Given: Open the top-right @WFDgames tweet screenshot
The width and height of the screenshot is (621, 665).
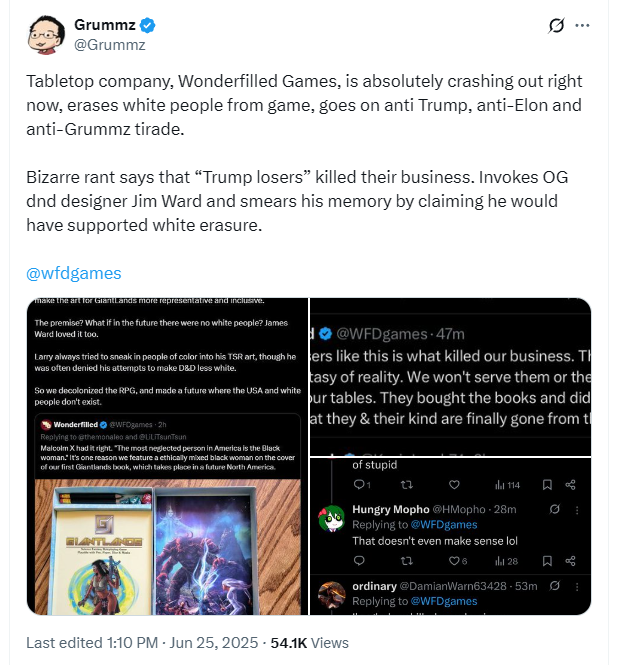Looking at the screenshot, I should click(x=450, y=377).
